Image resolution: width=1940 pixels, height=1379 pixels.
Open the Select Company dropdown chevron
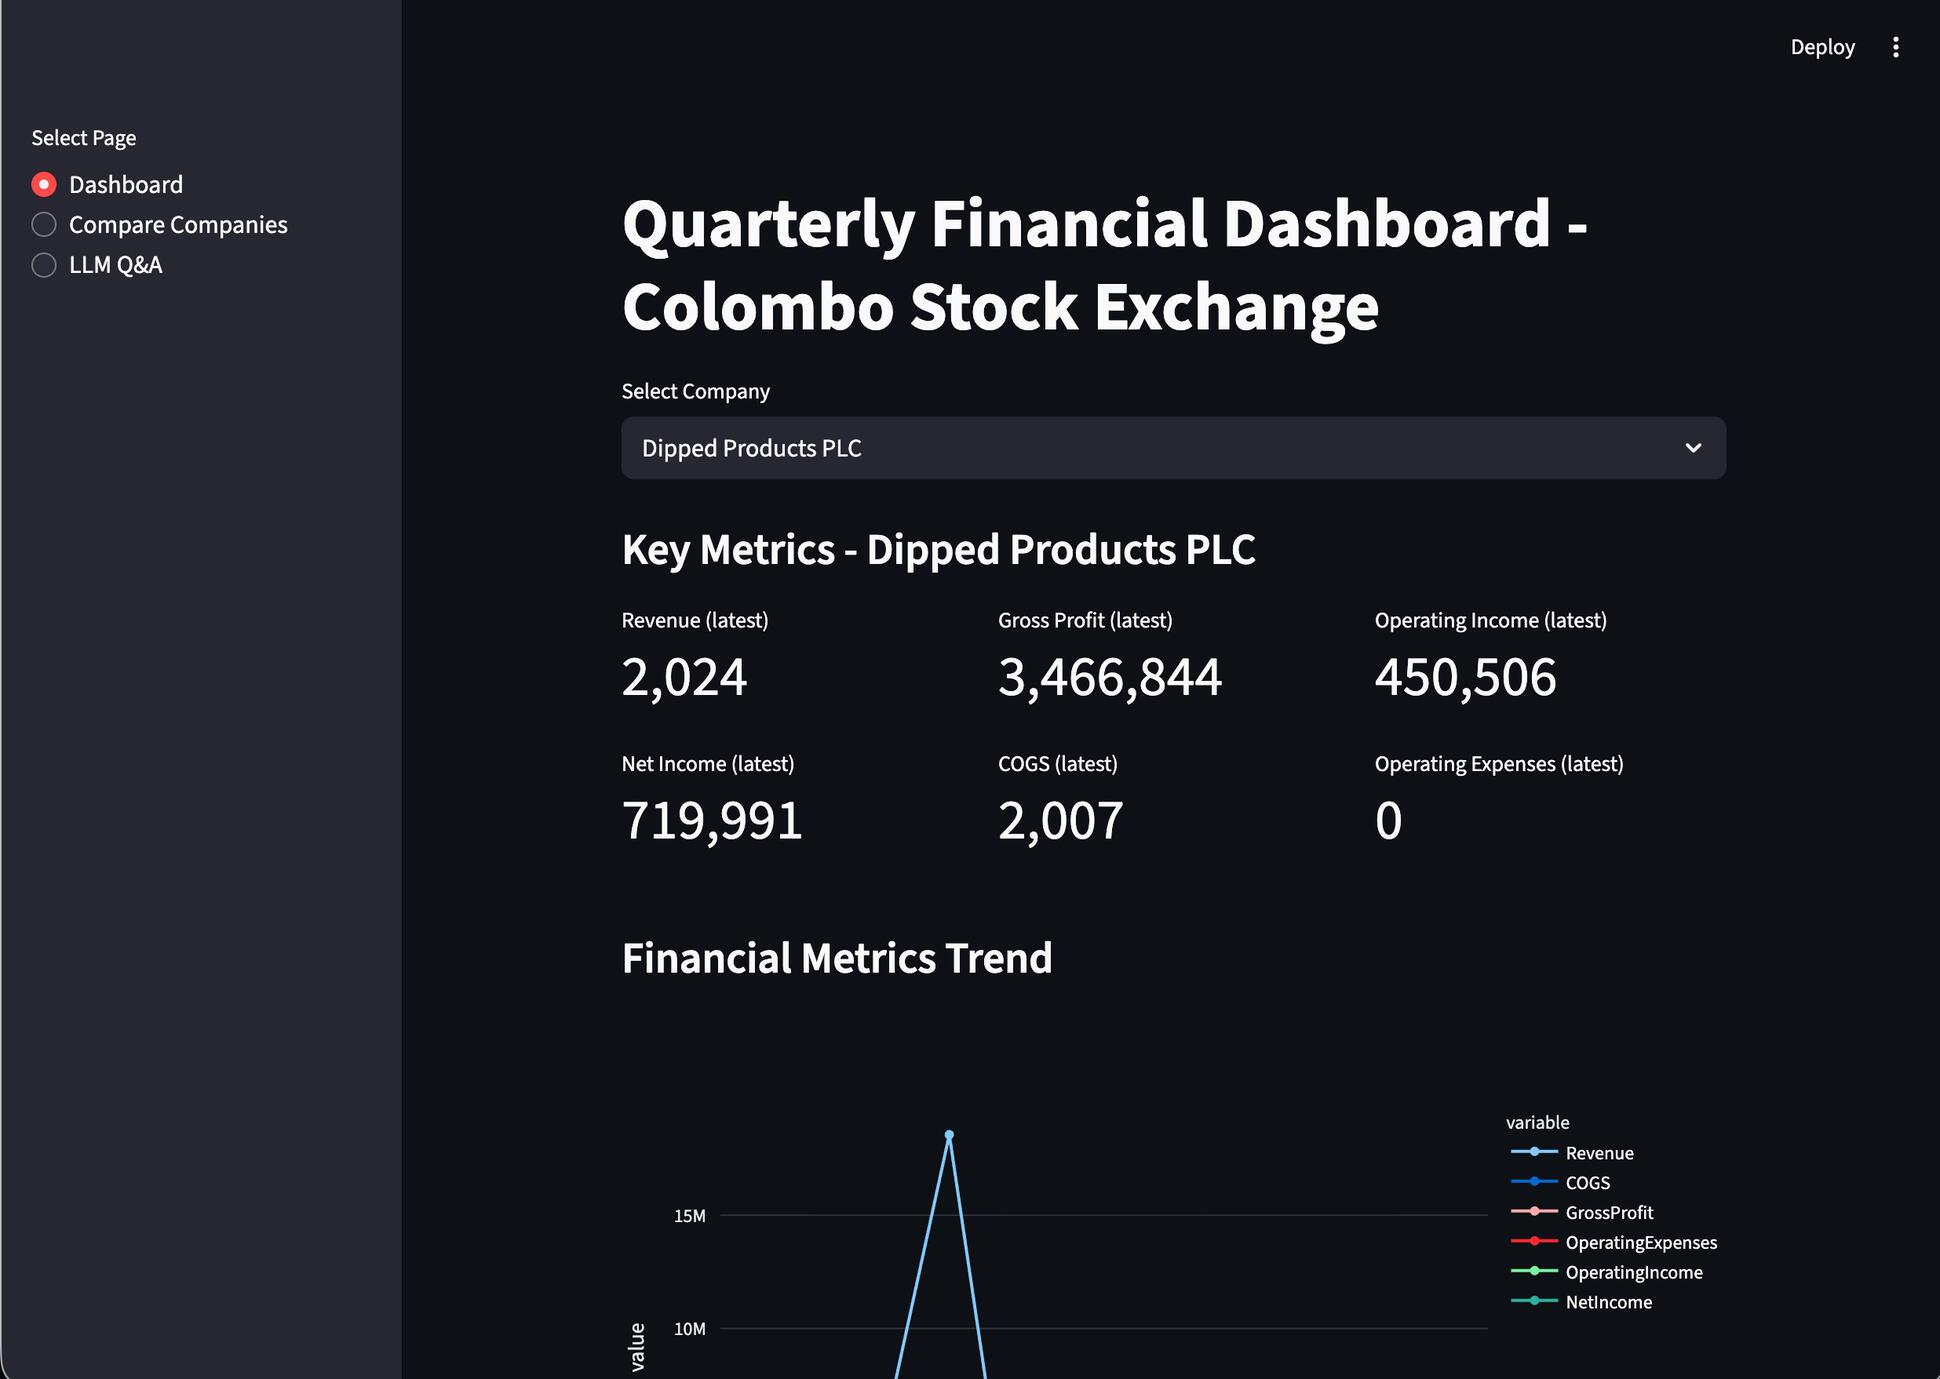tap(1693, 448)
